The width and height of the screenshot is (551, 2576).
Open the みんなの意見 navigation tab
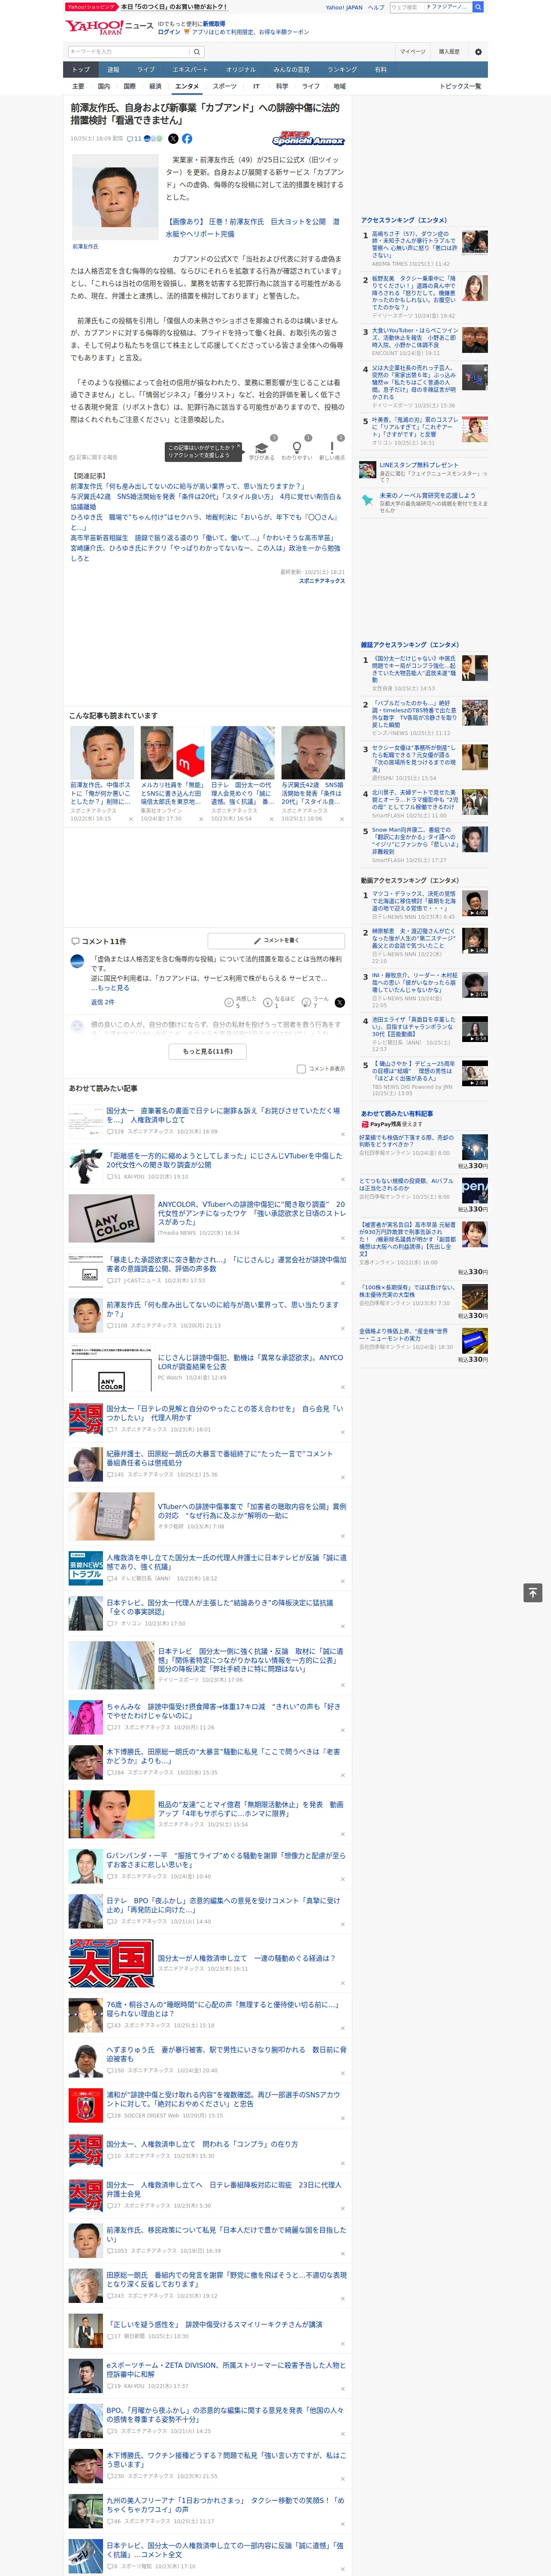(x=292, y=69)
